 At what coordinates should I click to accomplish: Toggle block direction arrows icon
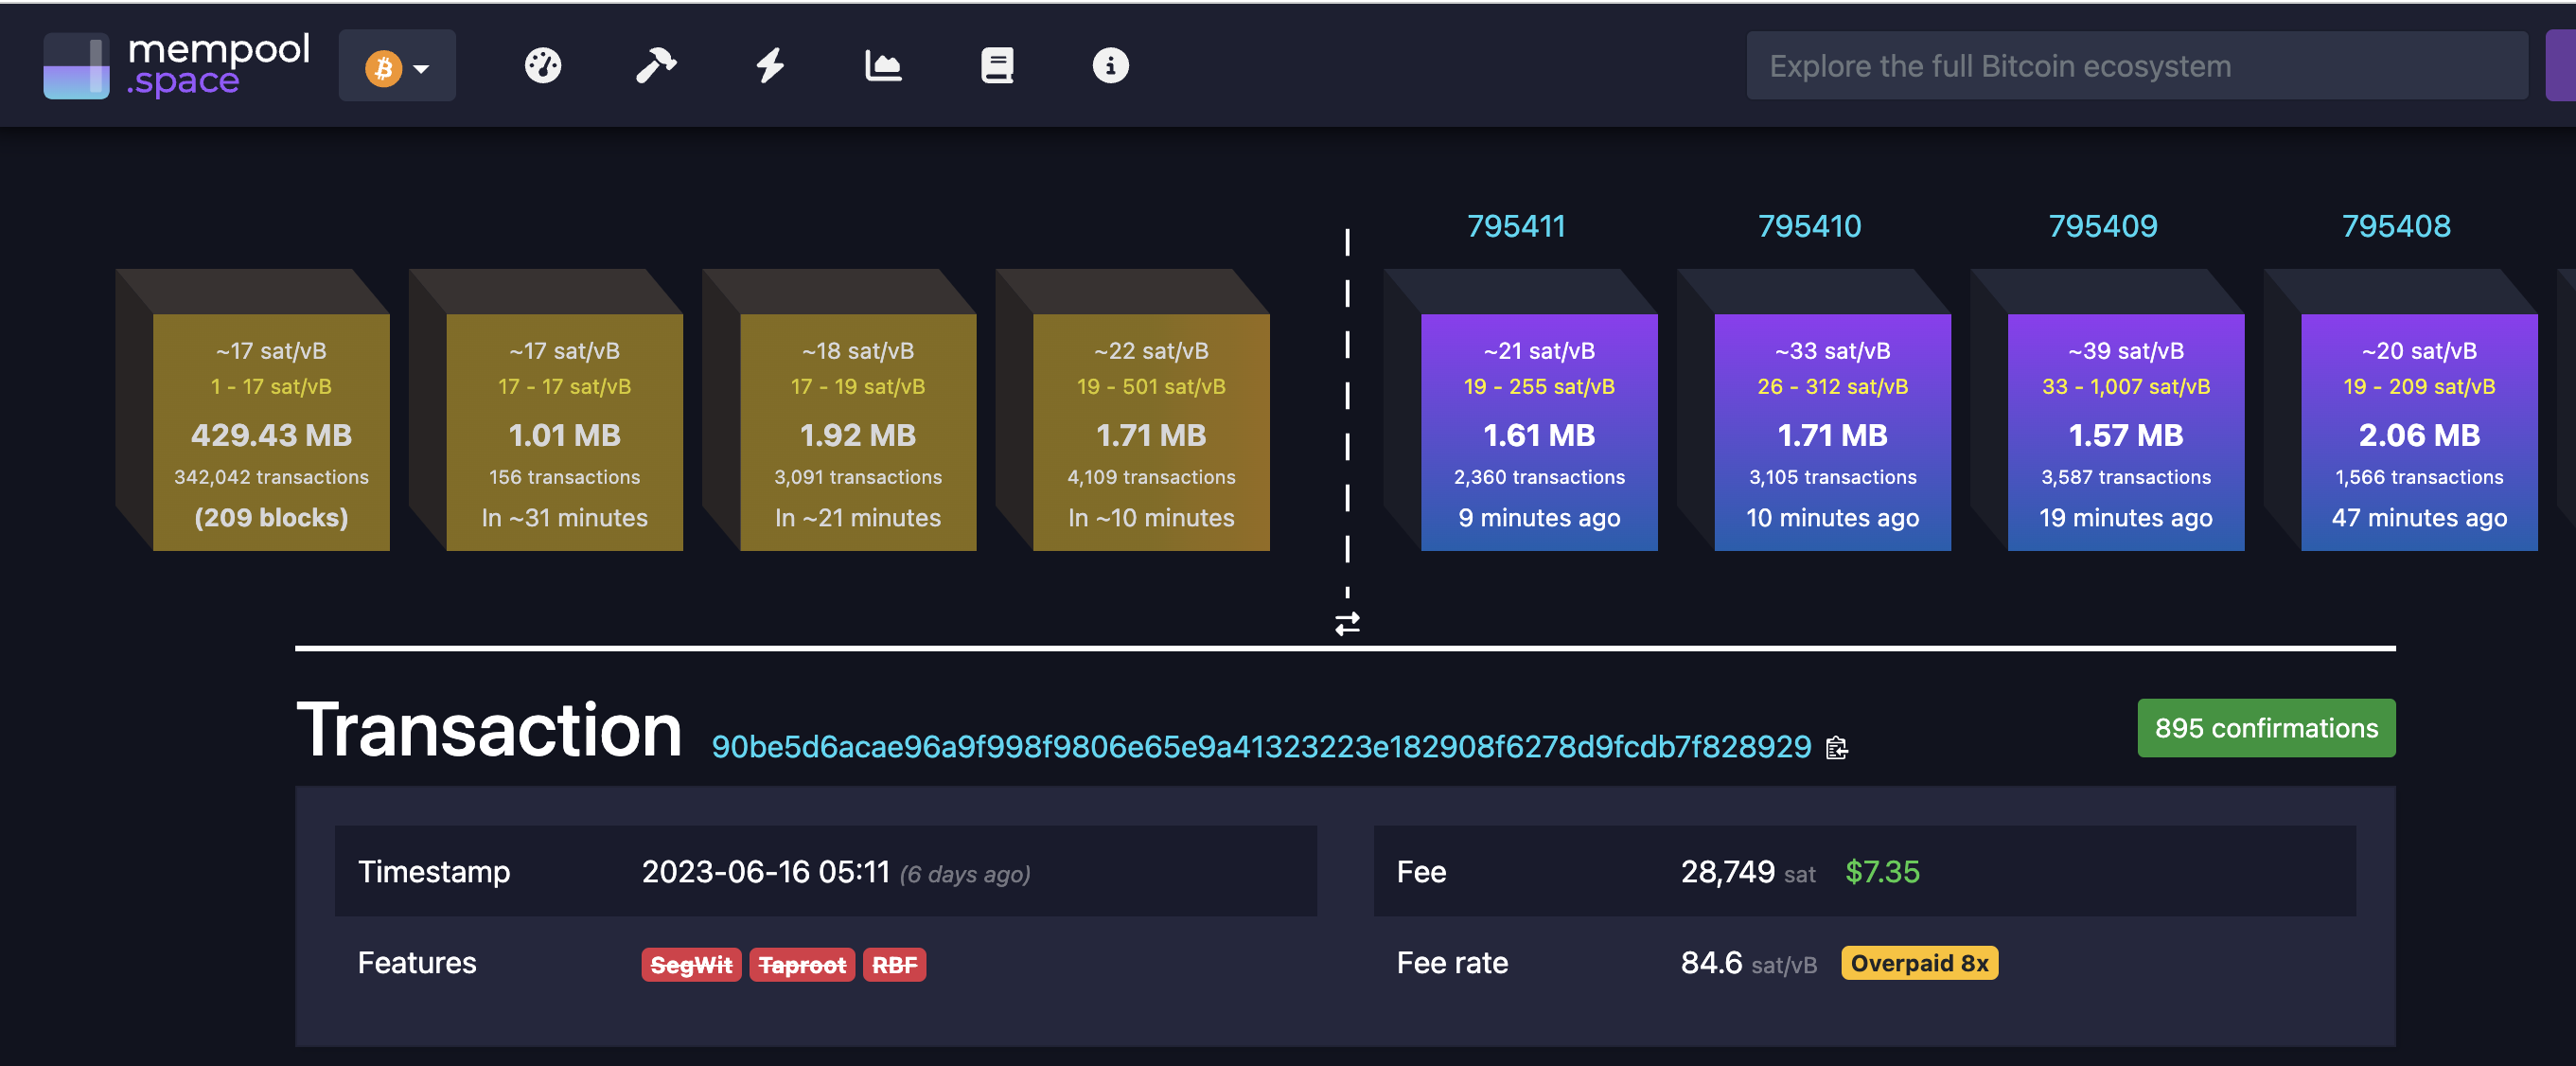tap(1347, 624)
